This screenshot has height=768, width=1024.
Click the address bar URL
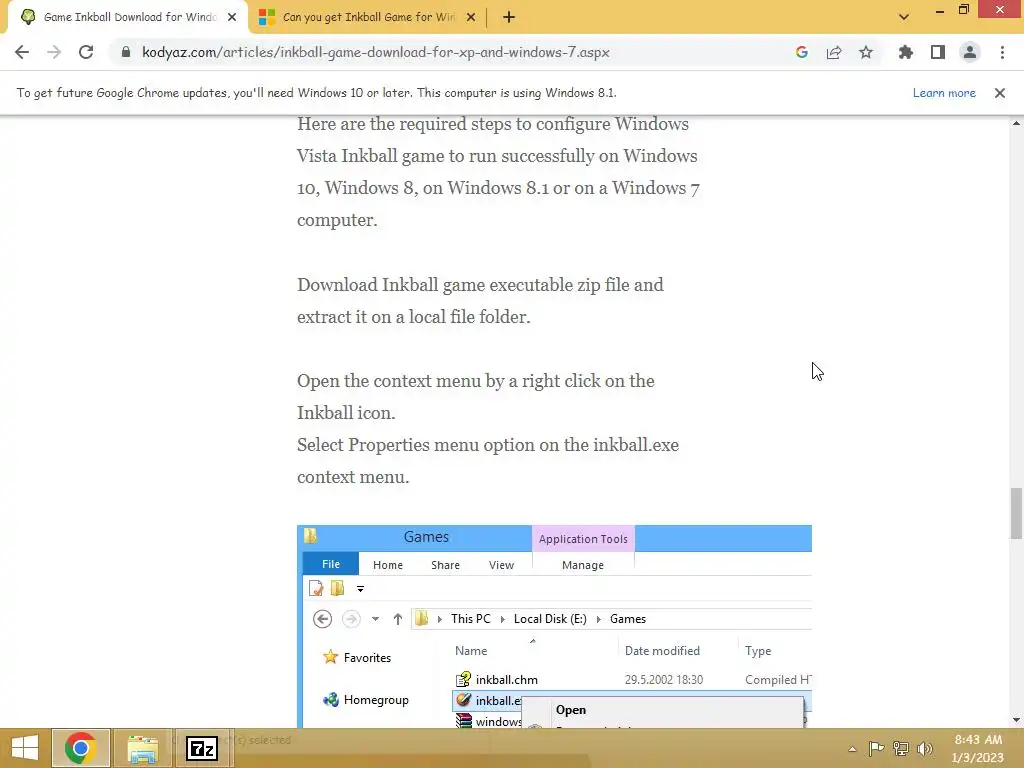[376, 52]
